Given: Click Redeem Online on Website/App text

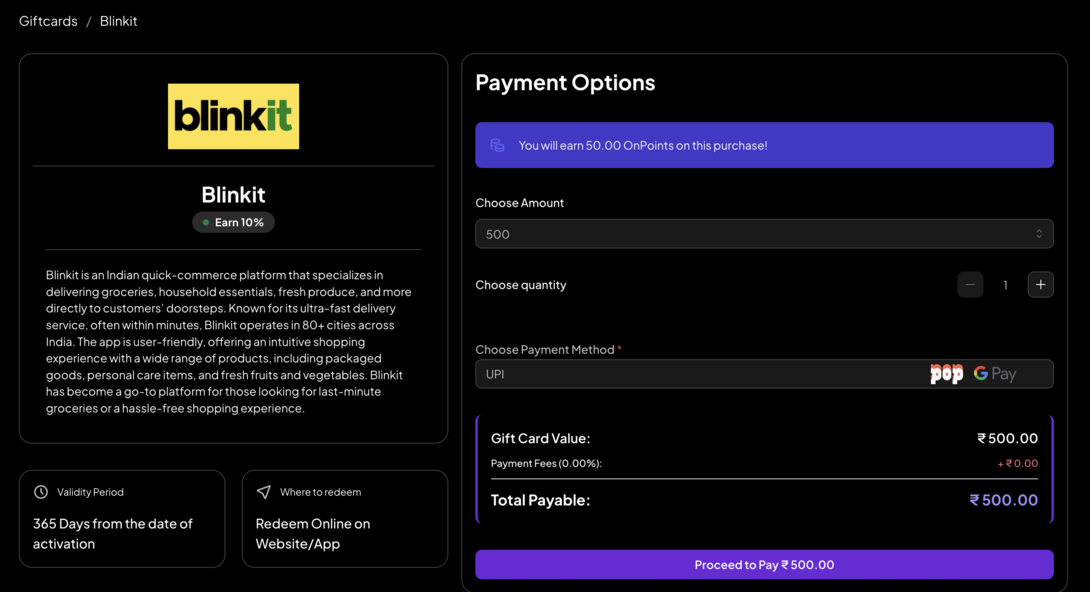Looking at the screenshot, I should (x=313, y=534).
